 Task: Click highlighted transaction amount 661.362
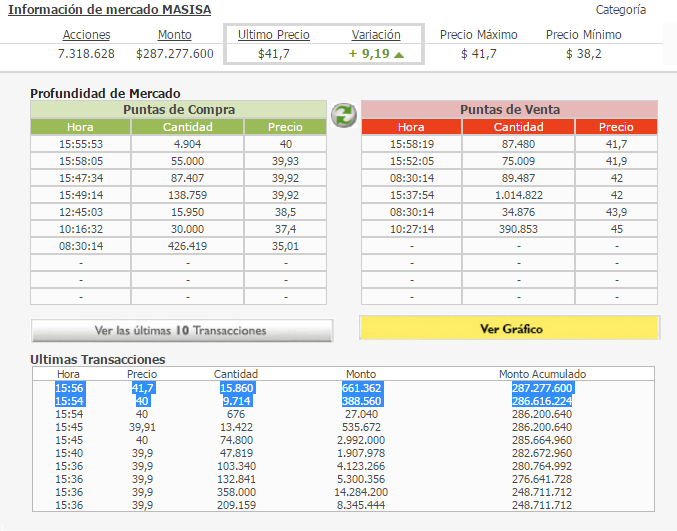(361, 388)
